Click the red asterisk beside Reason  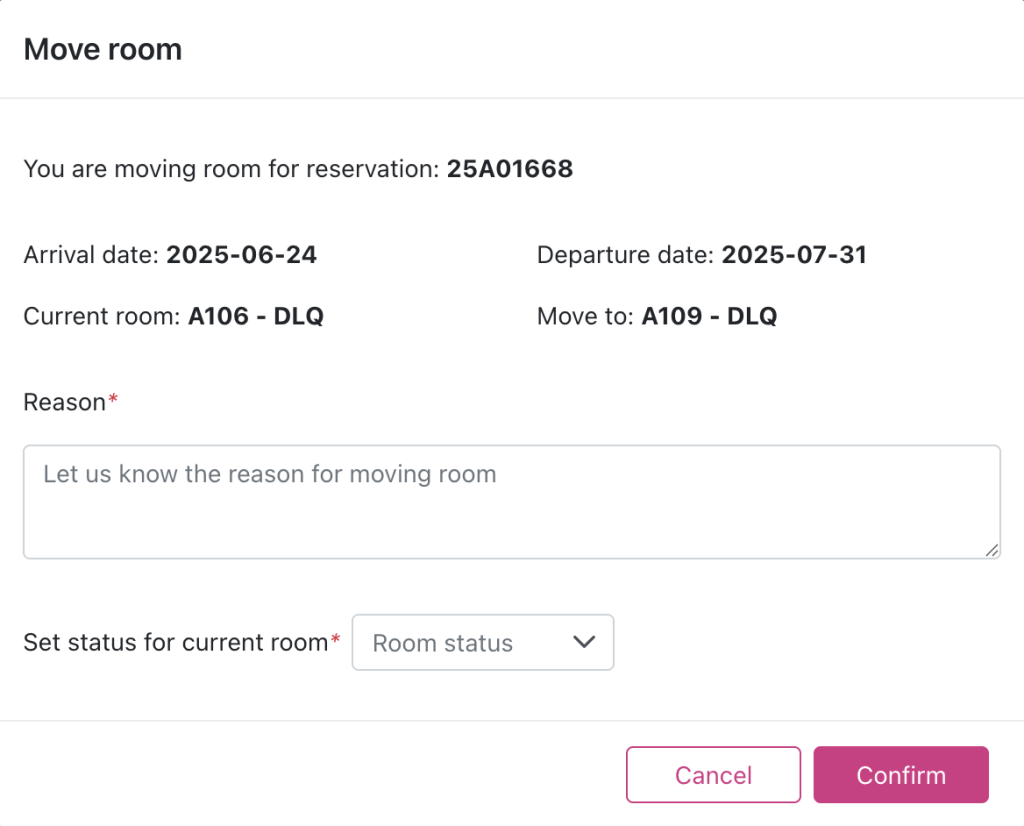(x=113, y=399)
